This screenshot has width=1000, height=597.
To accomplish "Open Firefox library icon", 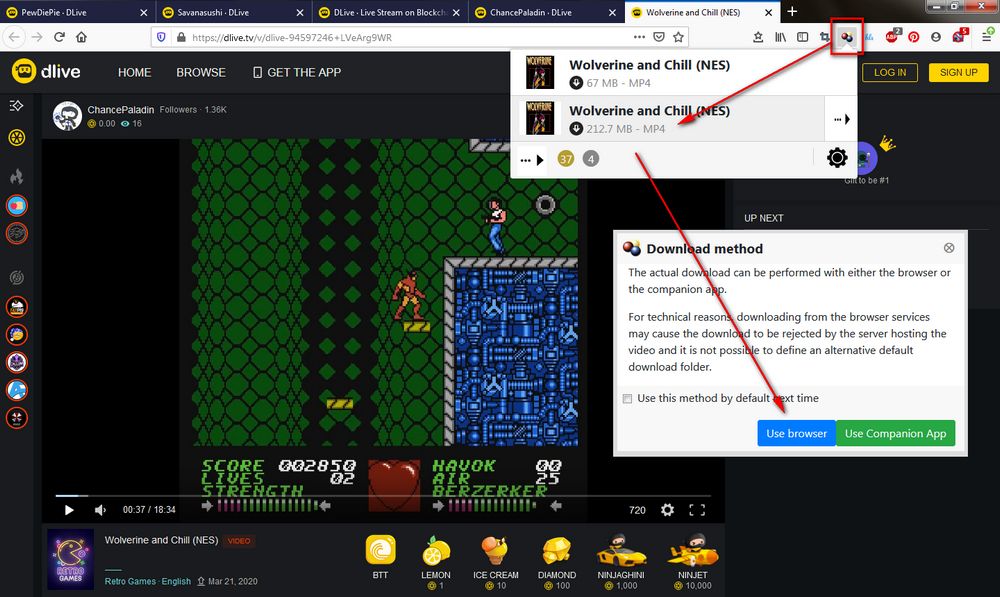I will pyautogui.click(x=780, y=37).
